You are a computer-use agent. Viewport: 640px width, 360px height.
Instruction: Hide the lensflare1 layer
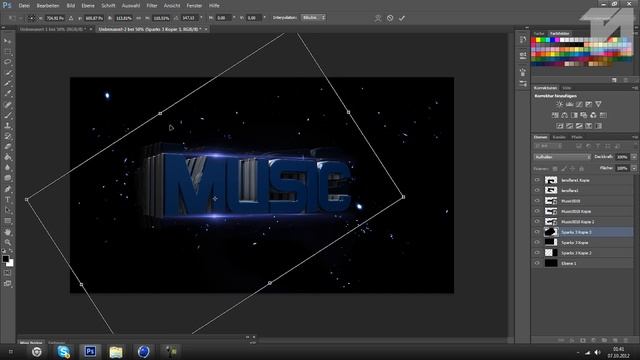(537, 190)
